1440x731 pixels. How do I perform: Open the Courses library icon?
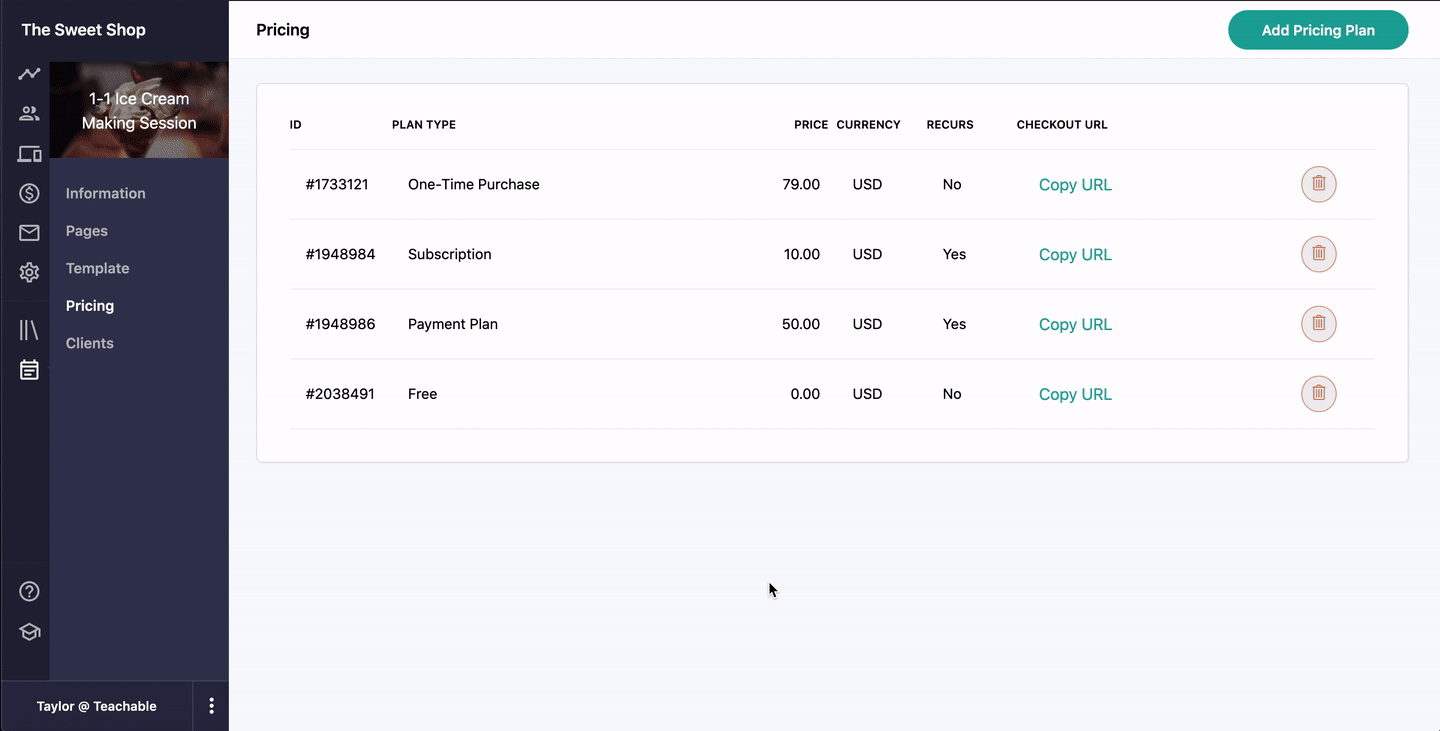(x=29, y=330)
